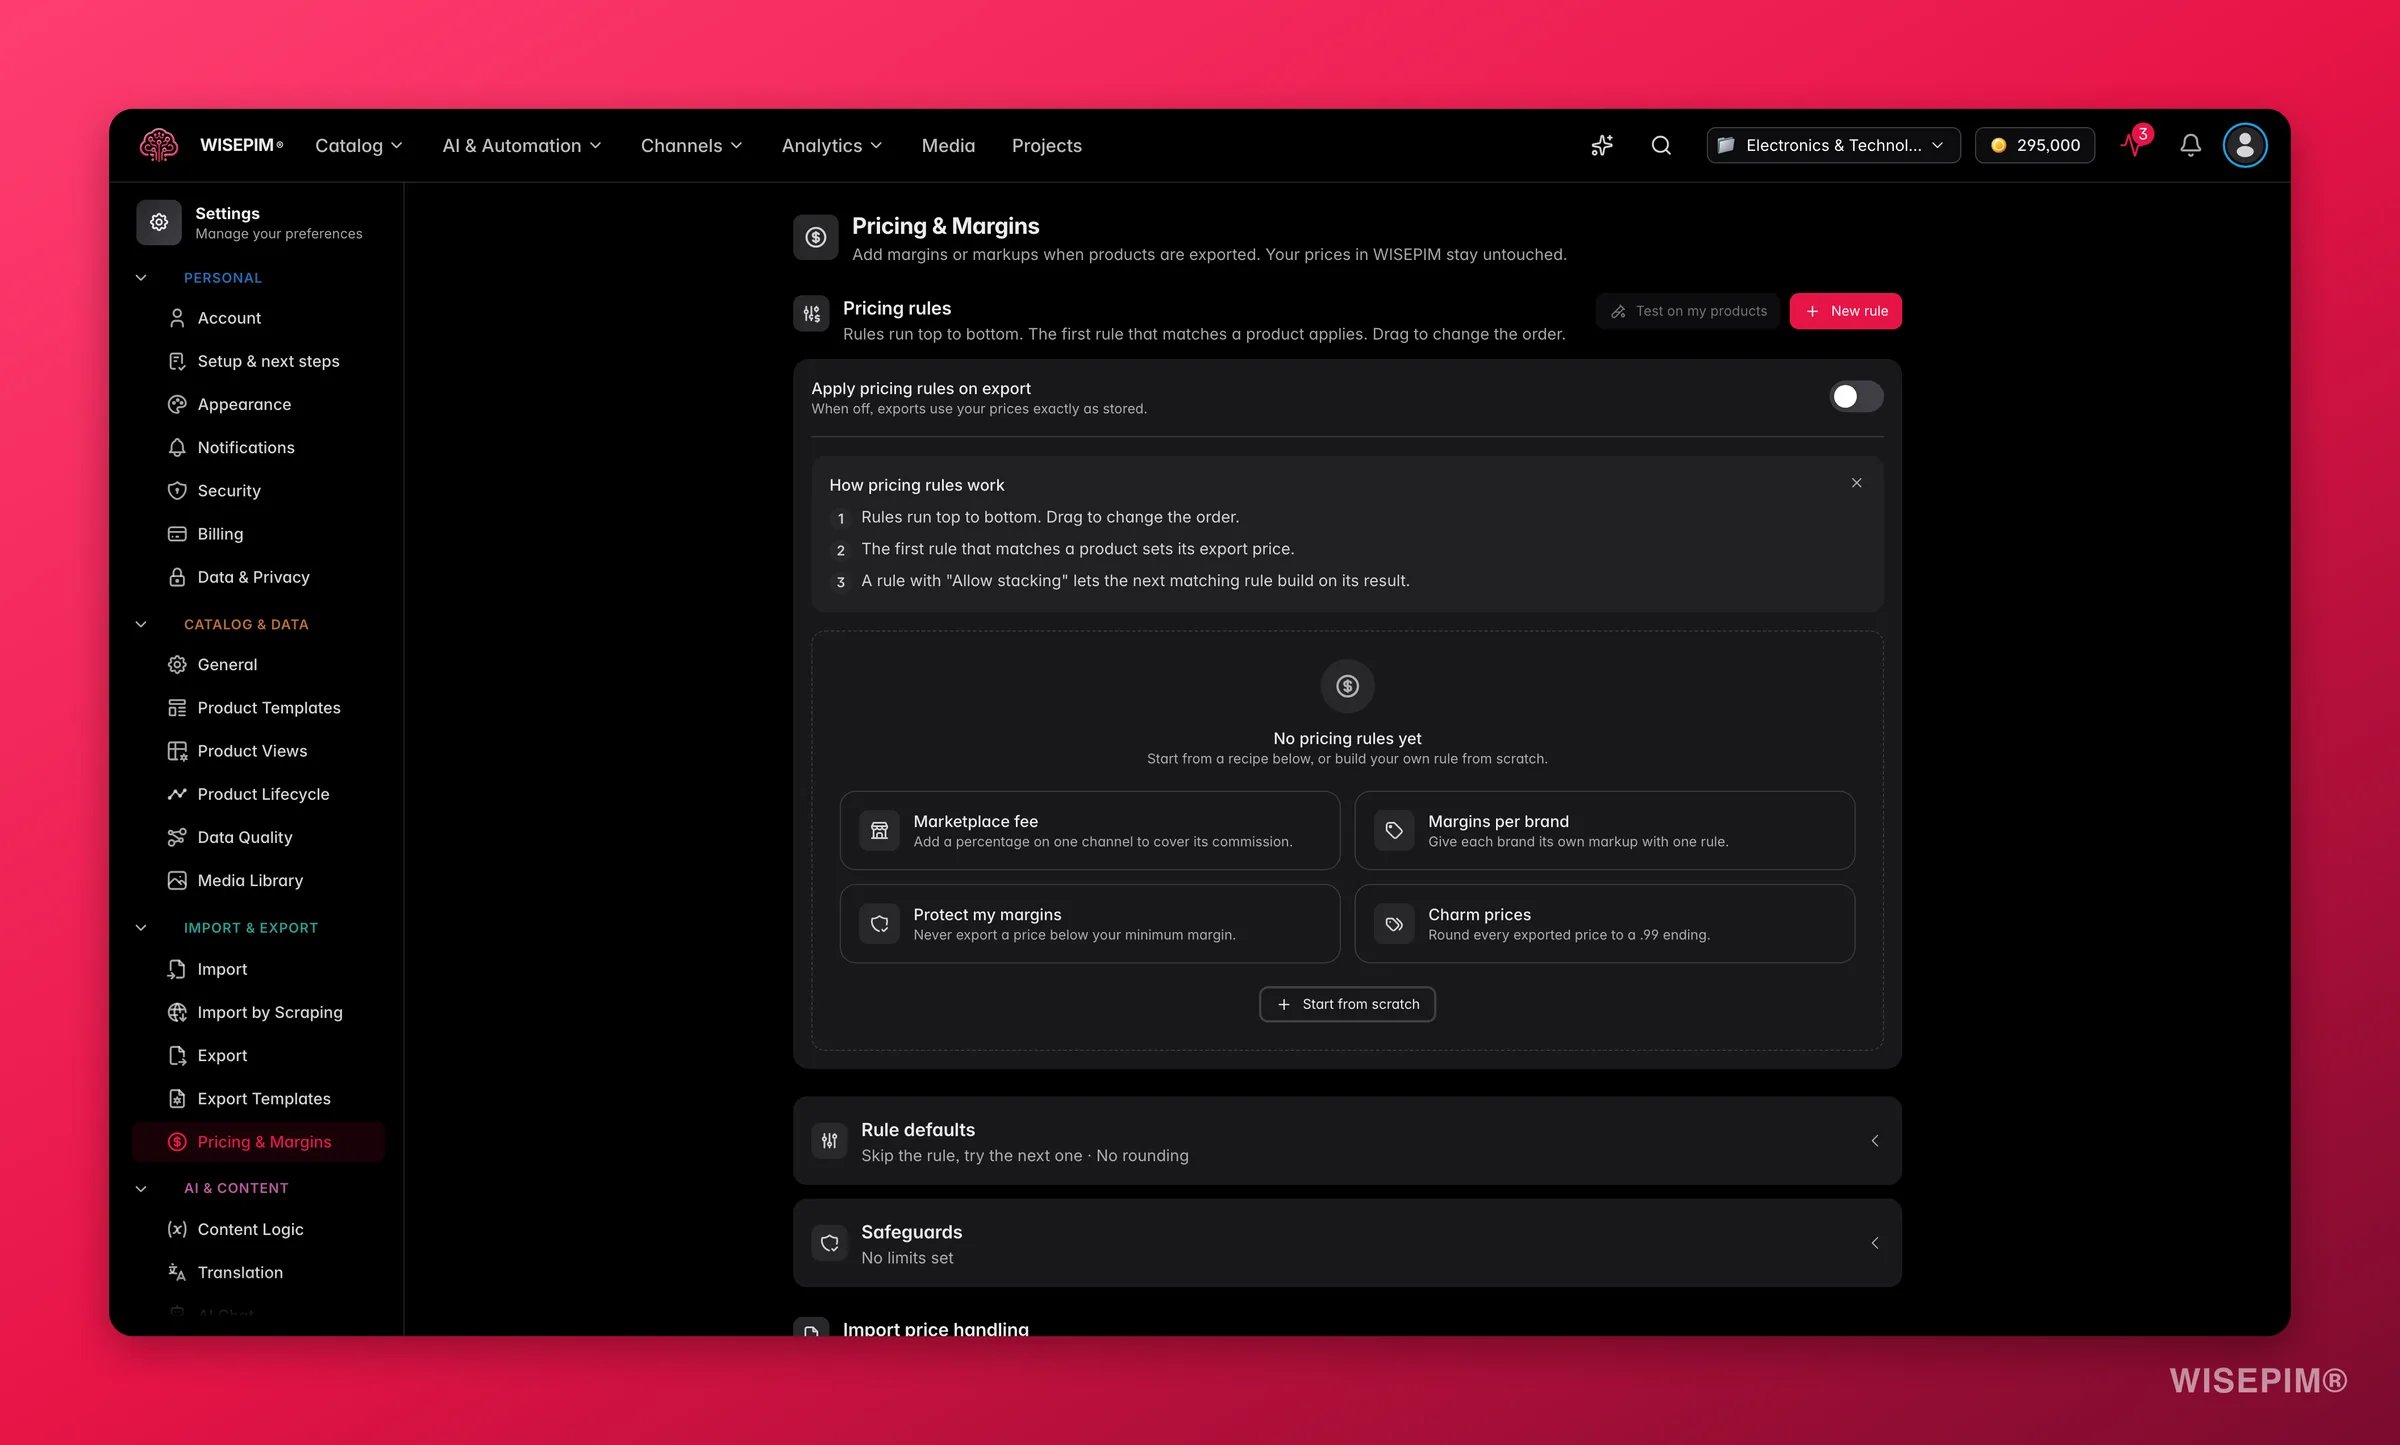Collapse the CATALOG & DATA sidebar section
2400x1445 pixels.
click(x=141, y=624)
